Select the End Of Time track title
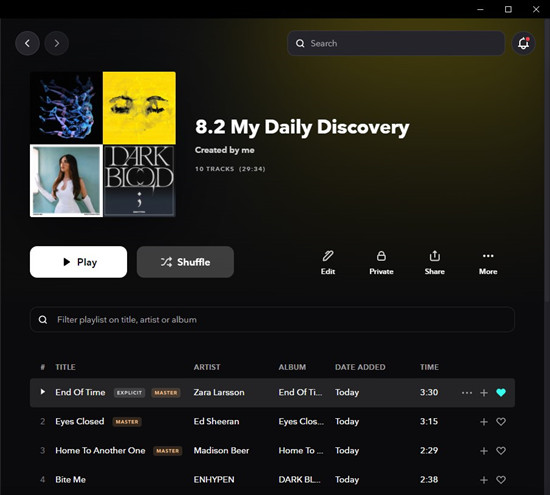 80,392
